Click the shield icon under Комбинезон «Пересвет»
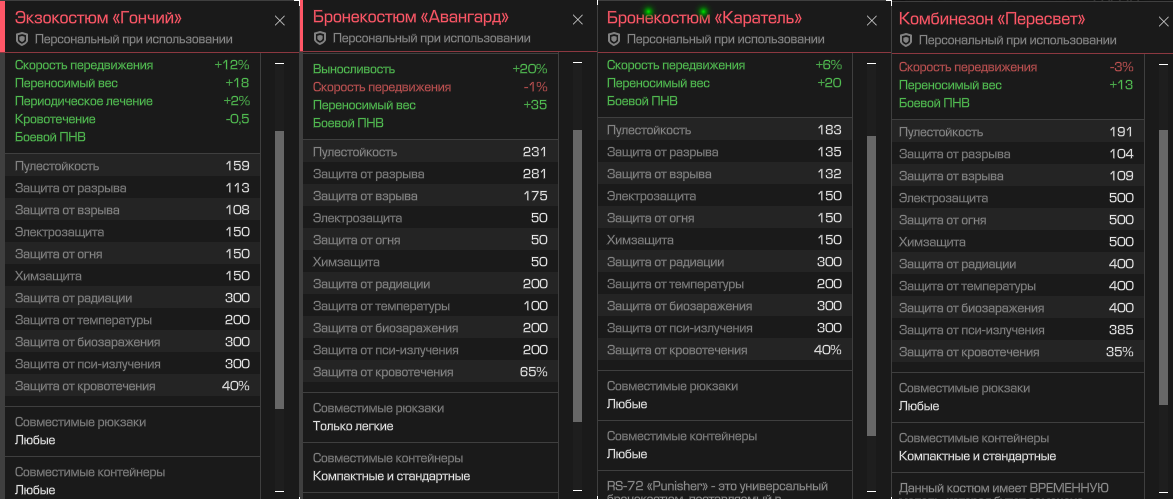Screen dimensions: 1173x499 tap(906, 40)
